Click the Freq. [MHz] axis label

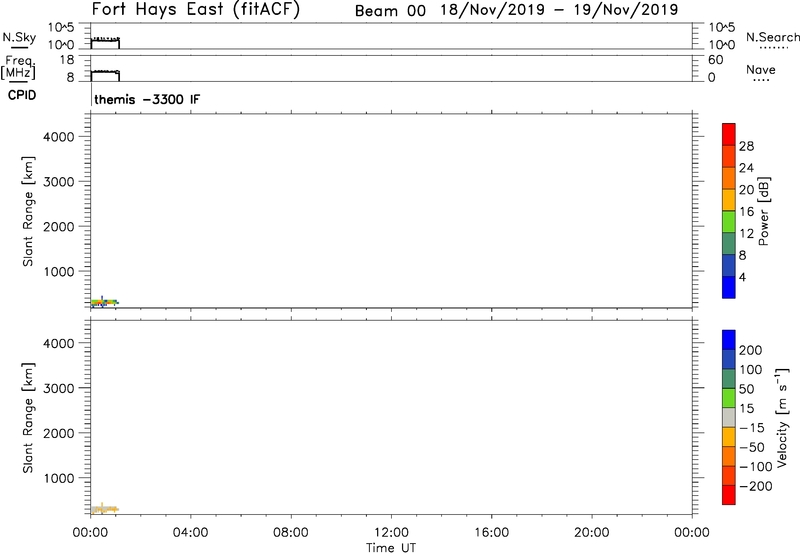click(x=18, y=68)
